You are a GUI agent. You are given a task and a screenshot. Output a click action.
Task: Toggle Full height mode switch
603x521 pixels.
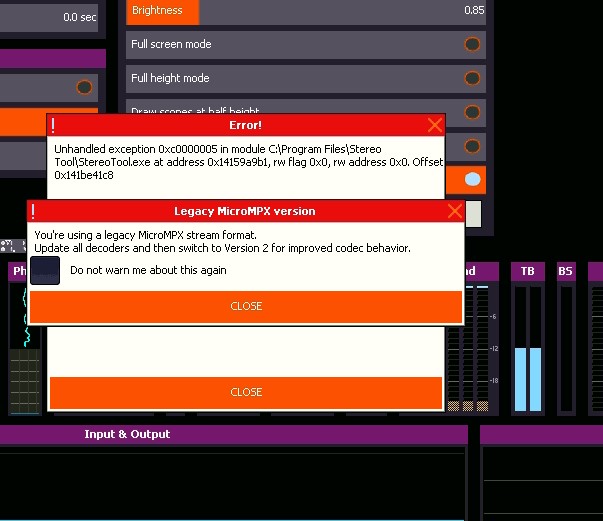point(472,78)
